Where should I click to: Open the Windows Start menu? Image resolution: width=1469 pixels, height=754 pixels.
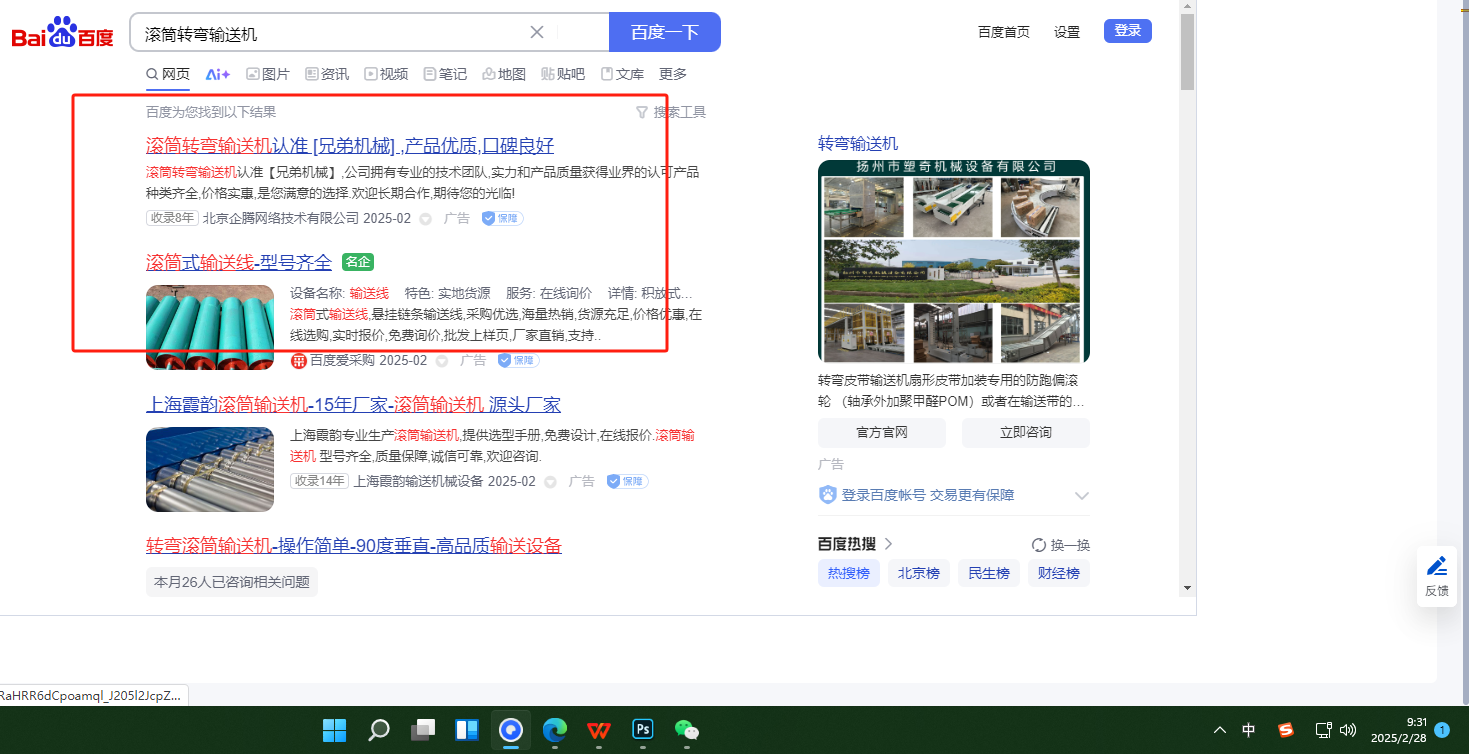pos(334,730)
